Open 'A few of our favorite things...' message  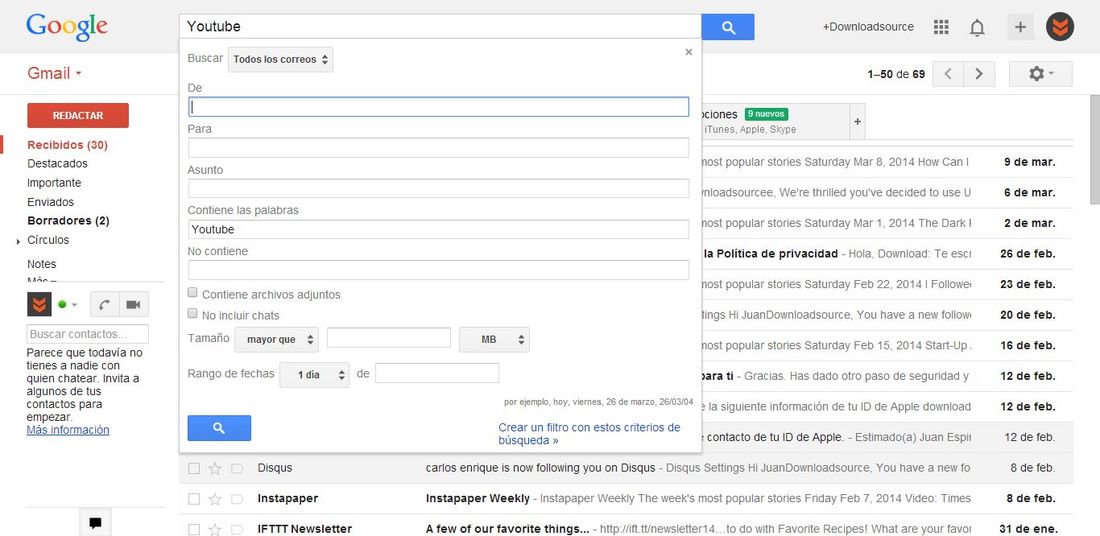point(507,529)
